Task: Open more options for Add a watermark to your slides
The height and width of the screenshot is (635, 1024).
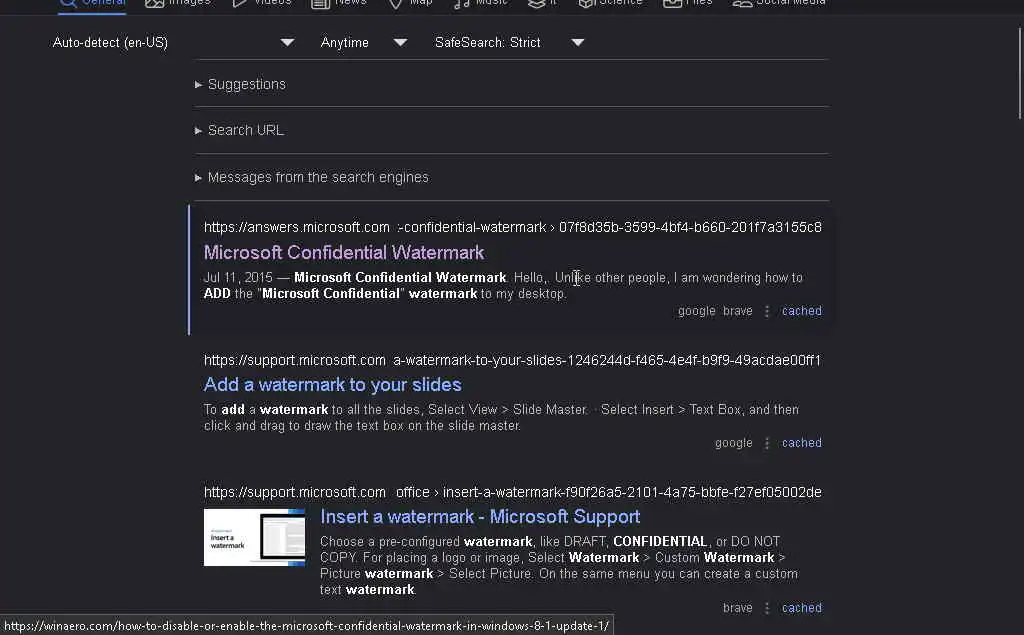Action: [767, 443]
